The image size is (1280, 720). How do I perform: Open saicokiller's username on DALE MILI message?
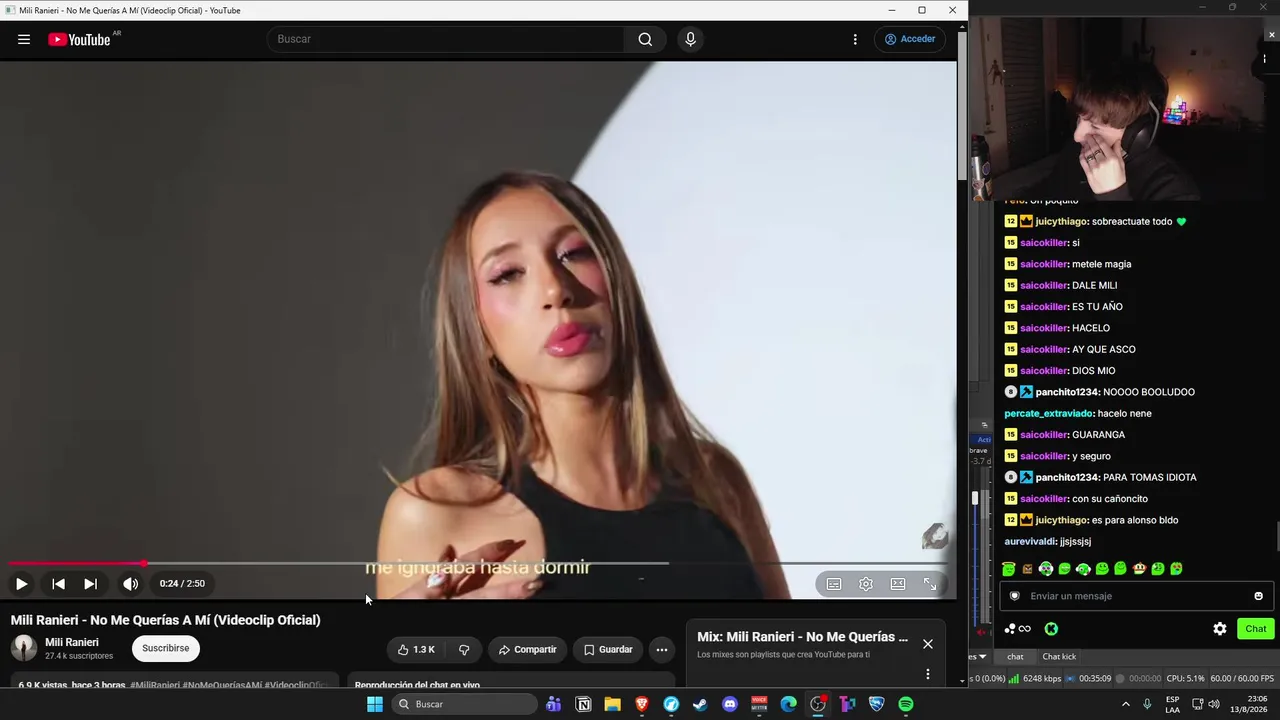[1044, 285]
